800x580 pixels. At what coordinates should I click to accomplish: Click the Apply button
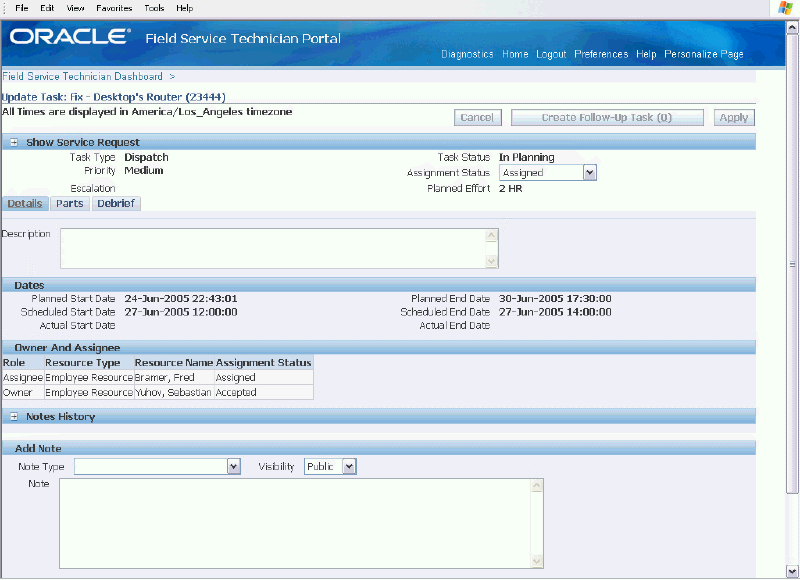[x=734, y=117]
